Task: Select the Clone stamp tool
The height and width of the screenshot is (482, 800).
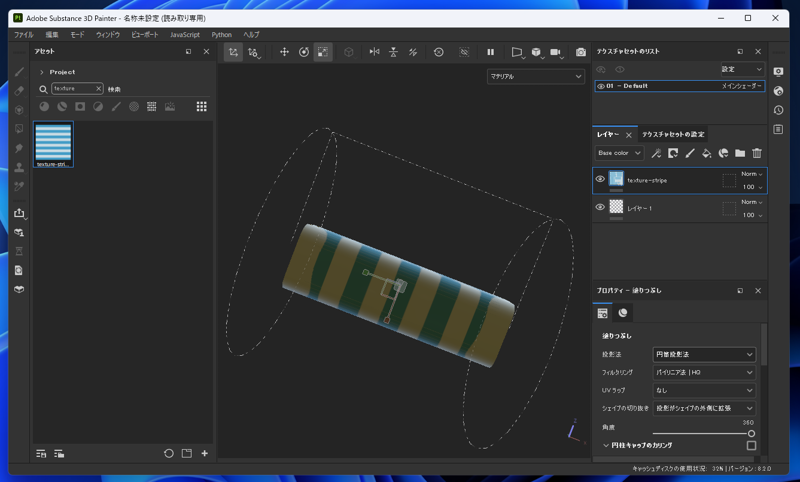Action: pyautogui.click(x=19, y=167)
